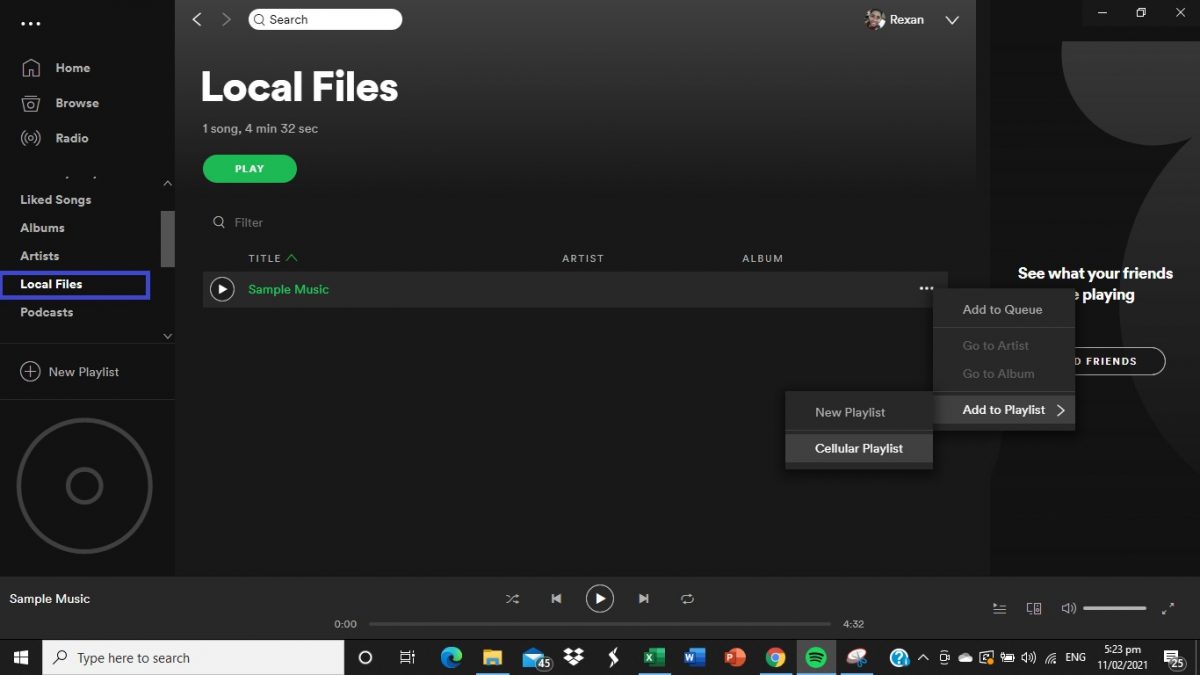Toggle repeat mode
The image size is (1200, 675).
pyautogui.click(x=687, y=599)
